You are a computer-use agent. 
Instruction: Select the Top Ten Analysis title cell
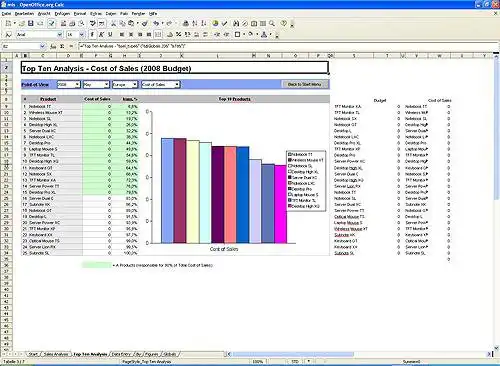(175, 68)
